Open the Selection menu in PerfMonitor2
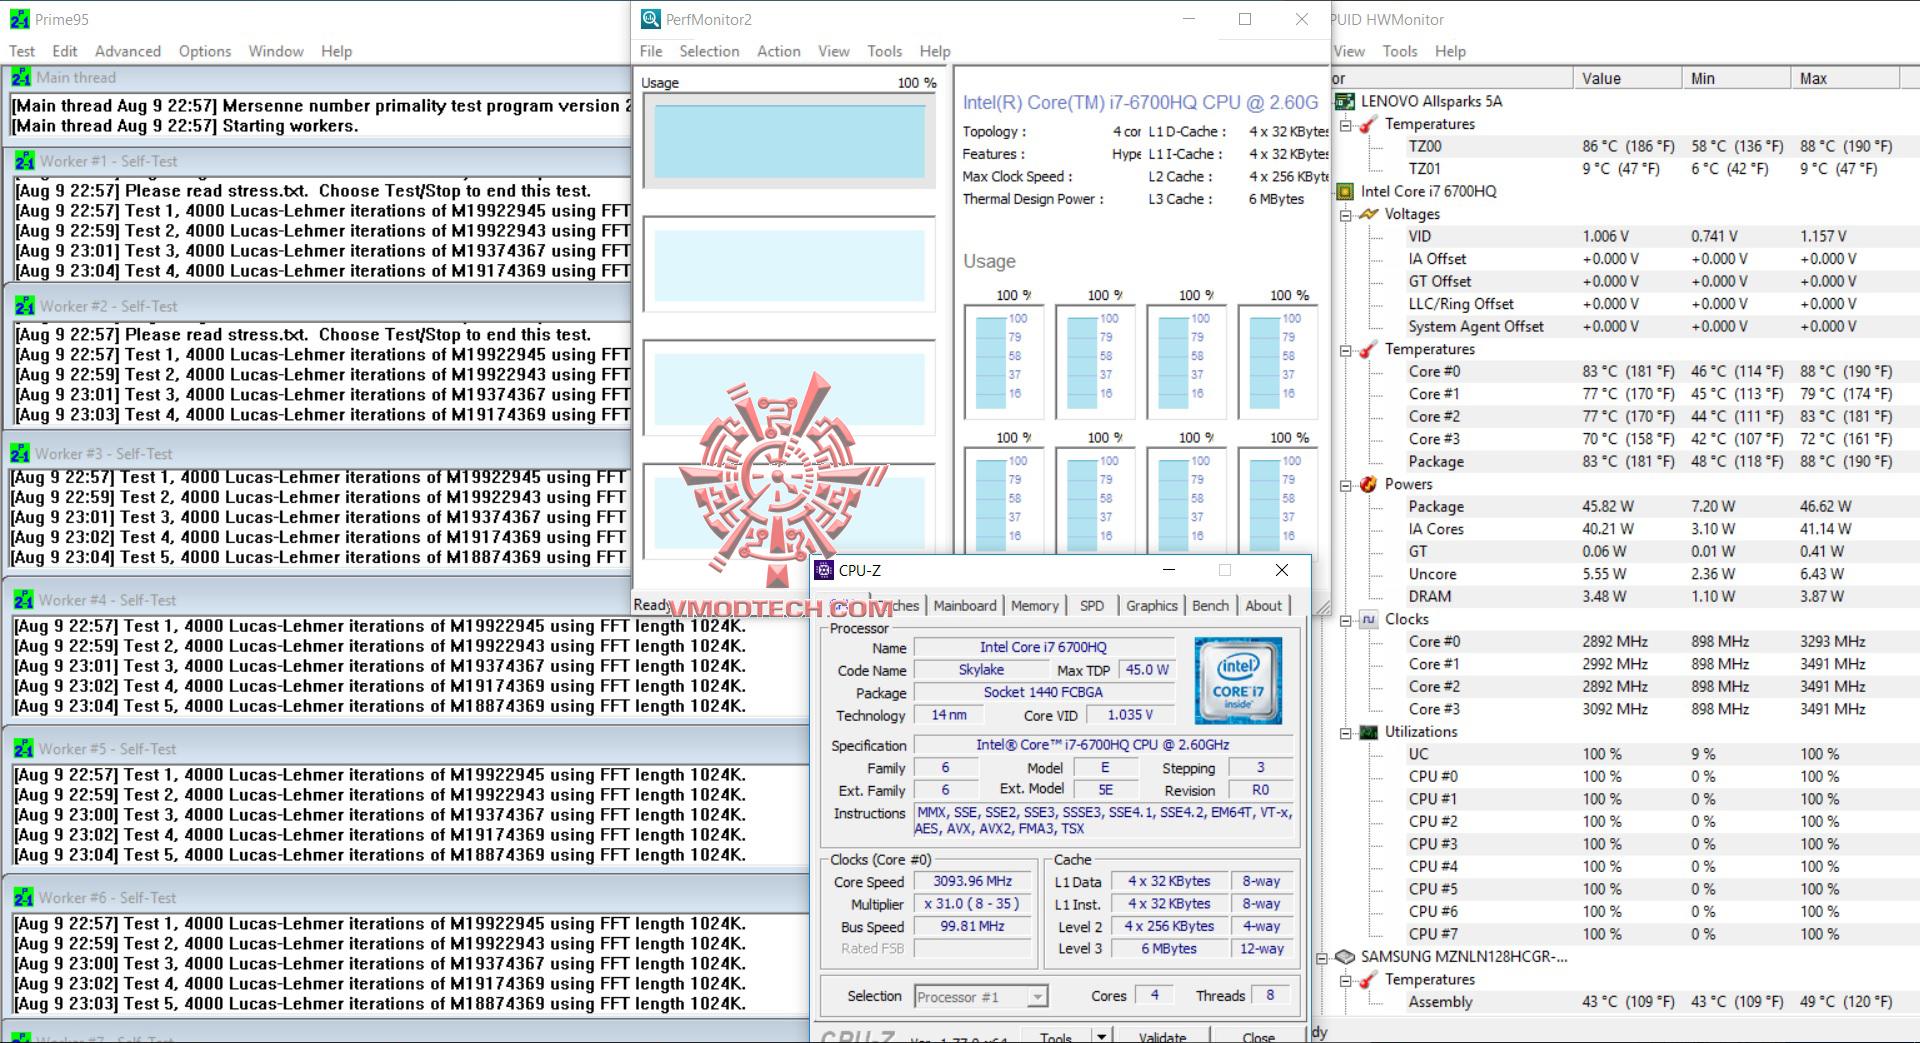1920x1043 pixels. pyautogui.click(x=709, y=51)
